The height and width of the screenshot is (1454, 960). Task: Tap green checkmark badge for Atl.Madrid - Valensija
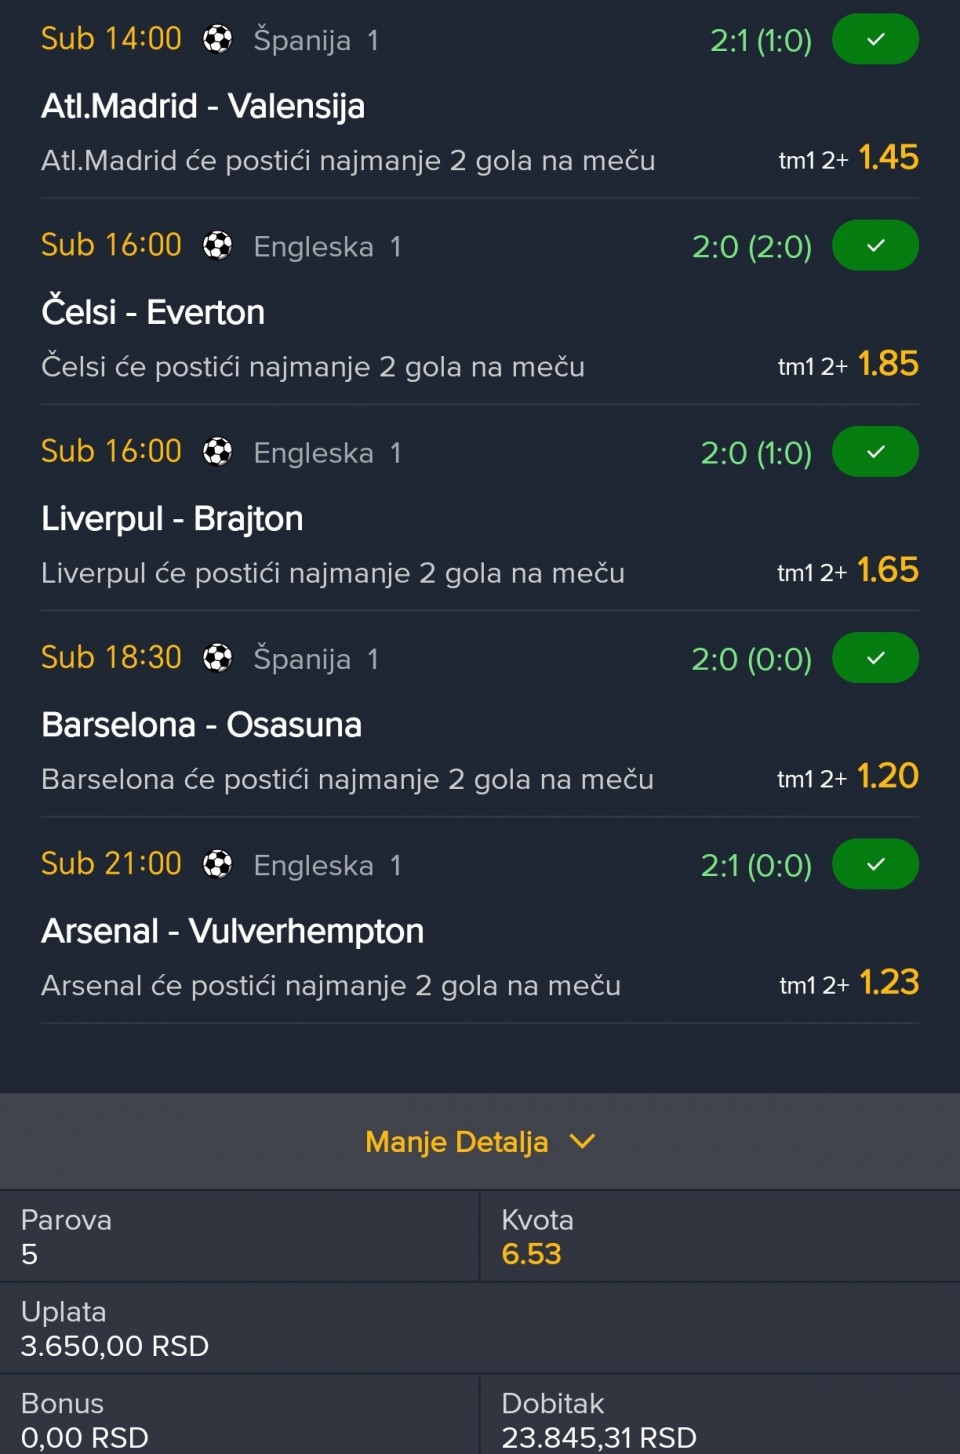[x=875, y=39]
